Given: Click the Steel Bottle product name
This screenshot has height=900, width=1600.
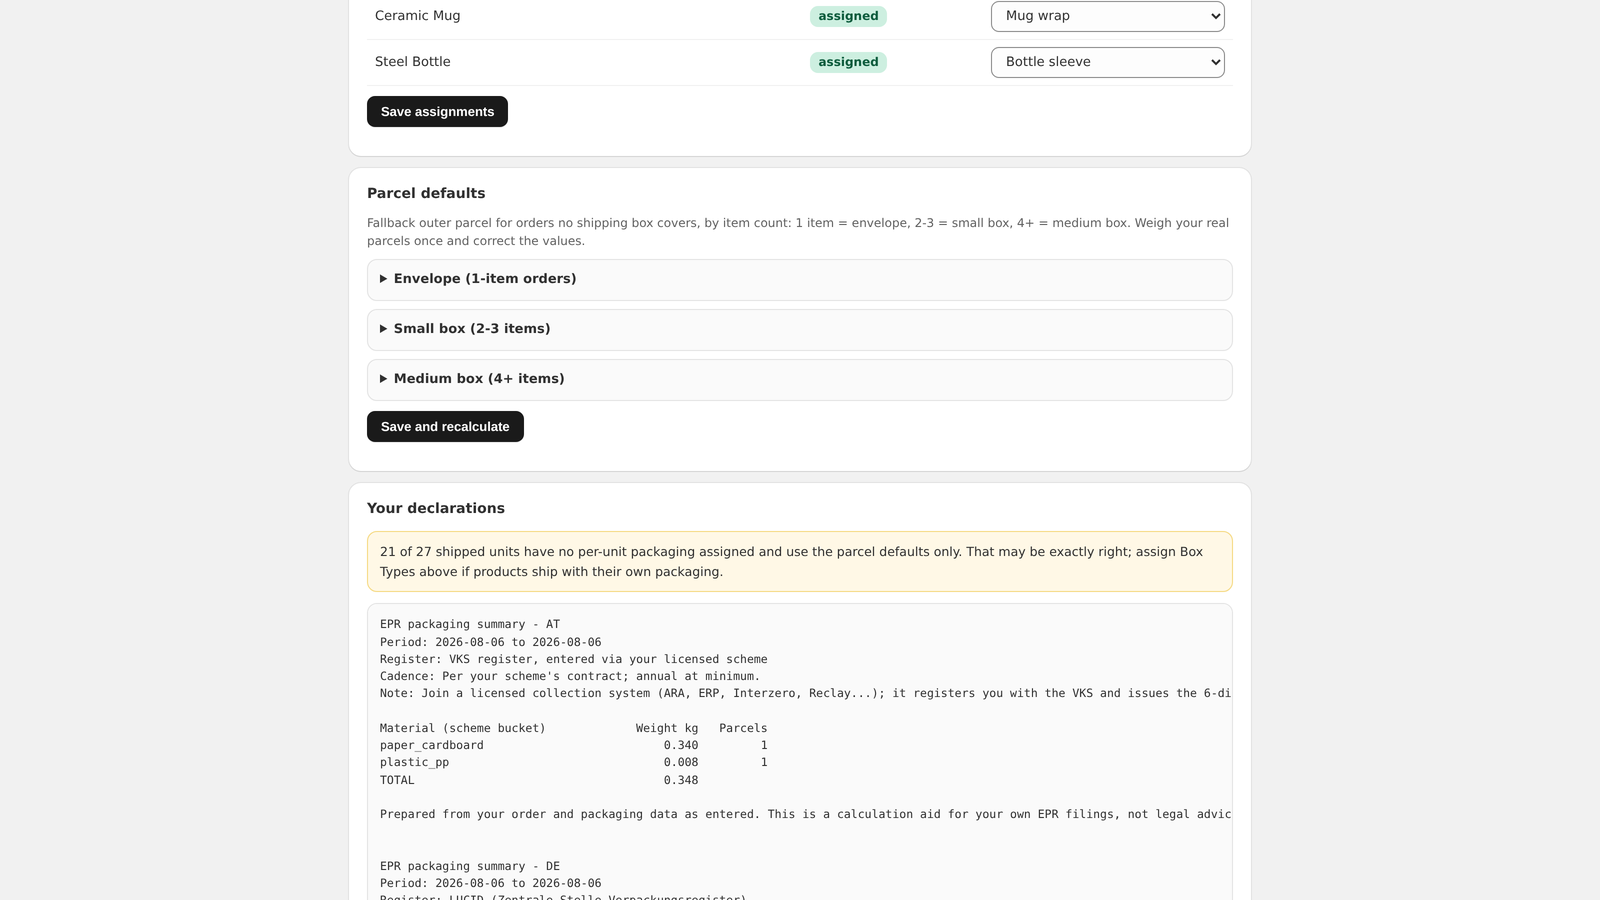Looking at the screenshot, I should 413,62.
